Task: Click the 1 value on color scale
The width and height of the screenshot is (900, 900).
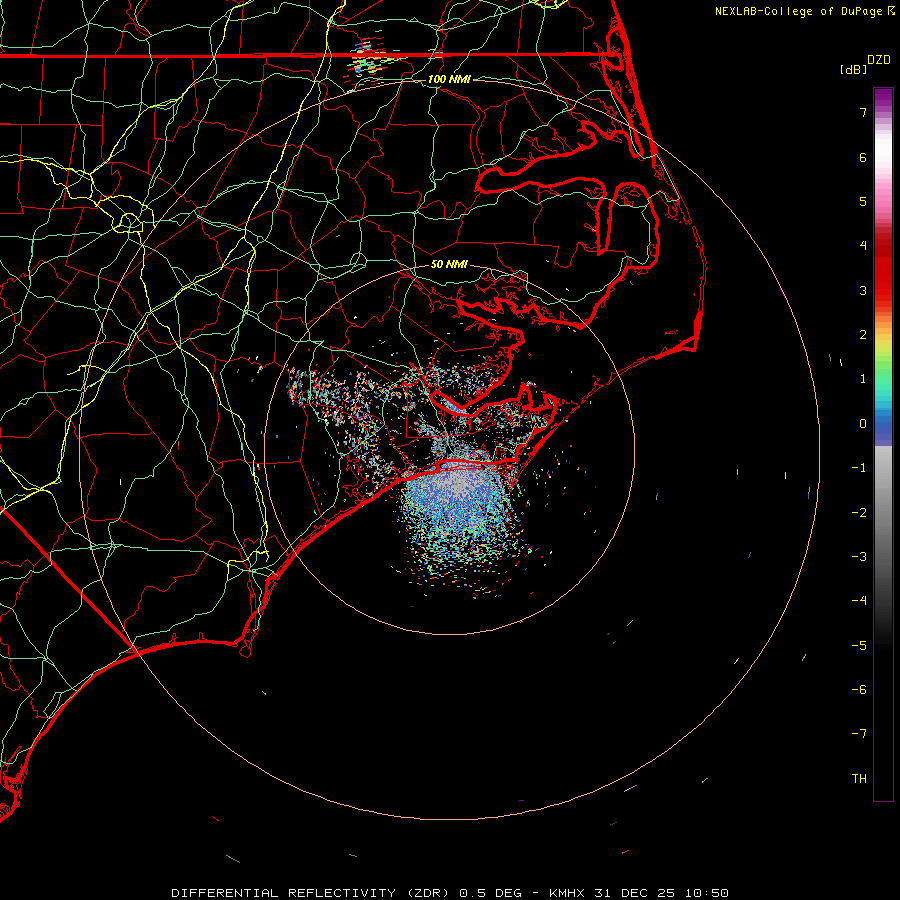Action: click(863, 379)
